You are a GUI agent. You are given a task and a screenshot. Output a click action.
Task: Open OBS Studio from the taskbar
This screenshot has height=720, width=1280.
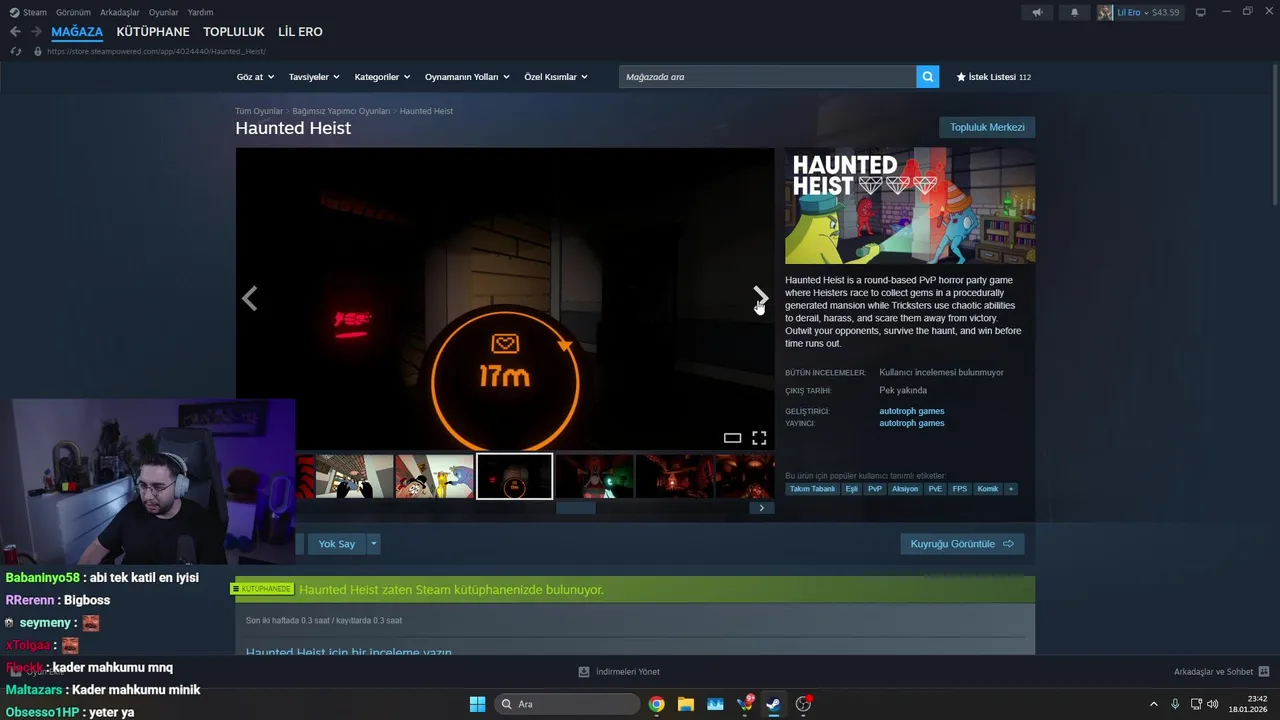[803, 704]
